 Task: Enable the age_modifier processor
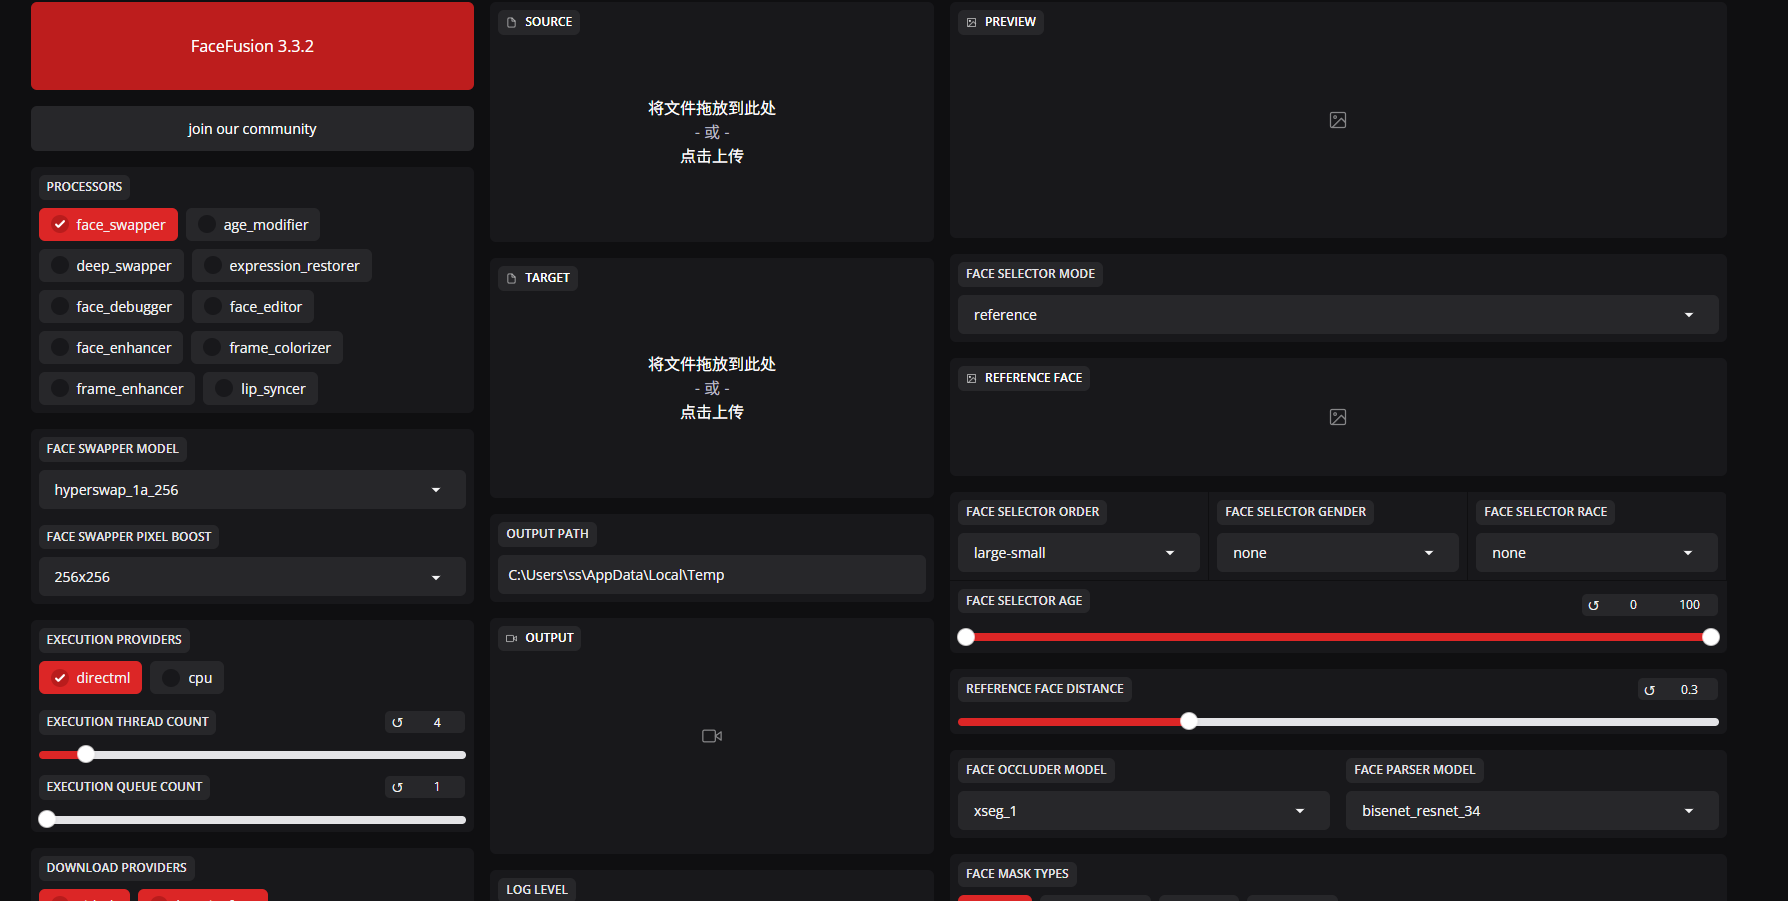(x=253, y=225)
